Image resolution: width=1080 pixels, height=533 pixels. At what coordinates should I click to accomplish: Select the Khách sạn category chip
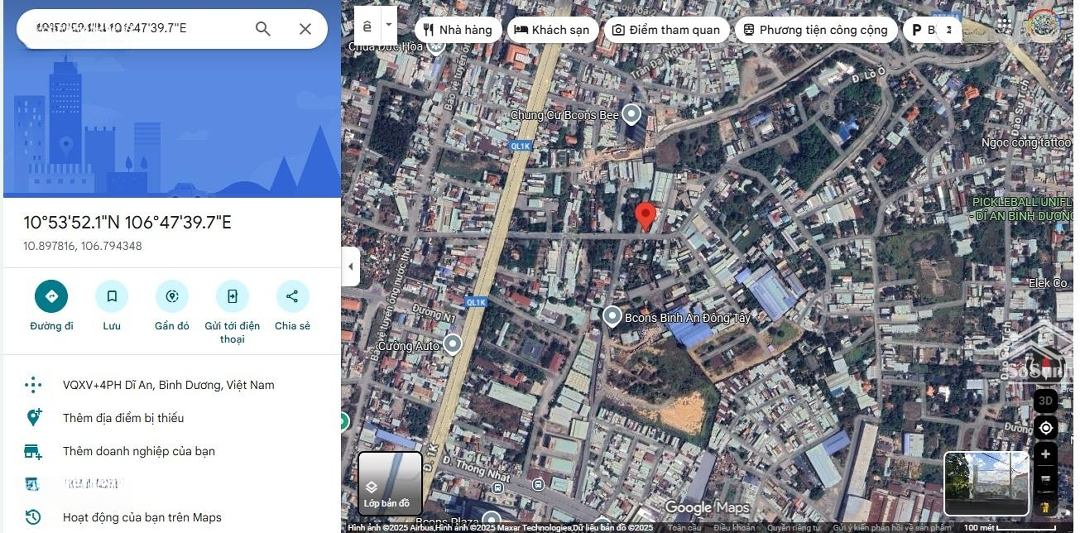(552, 30)
